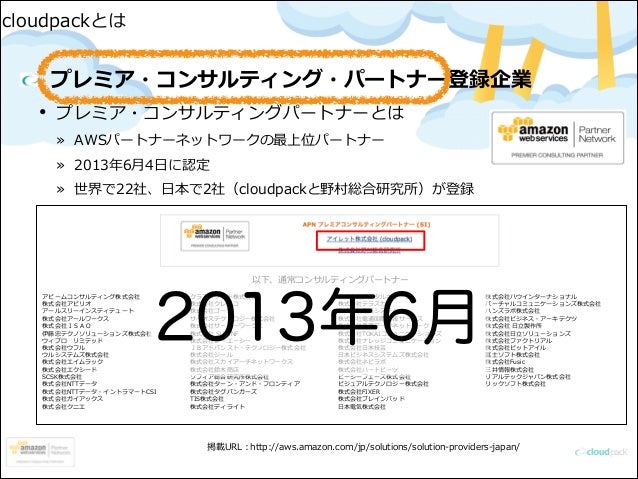Click 'リアルテックジャパン株式会社' entry

pyautogui.click(x=528, y=377)
